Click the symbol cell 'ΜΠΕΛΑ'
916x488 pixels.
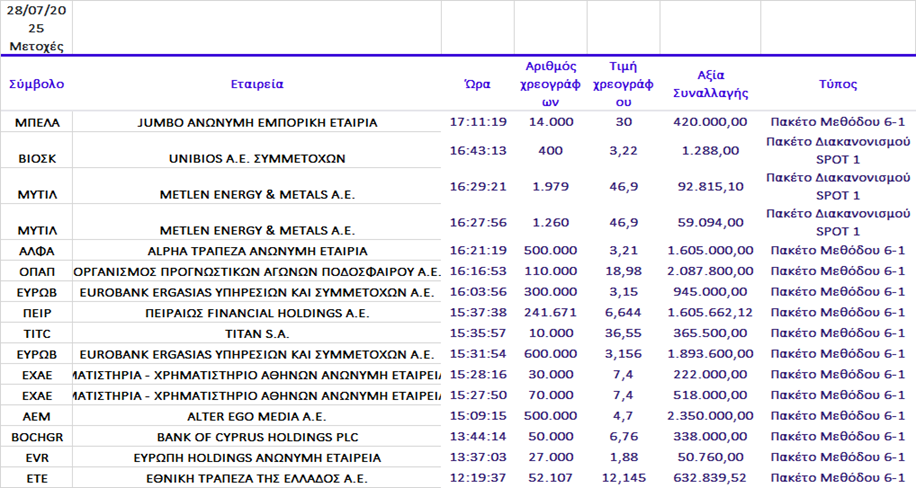tap(37, 123)
